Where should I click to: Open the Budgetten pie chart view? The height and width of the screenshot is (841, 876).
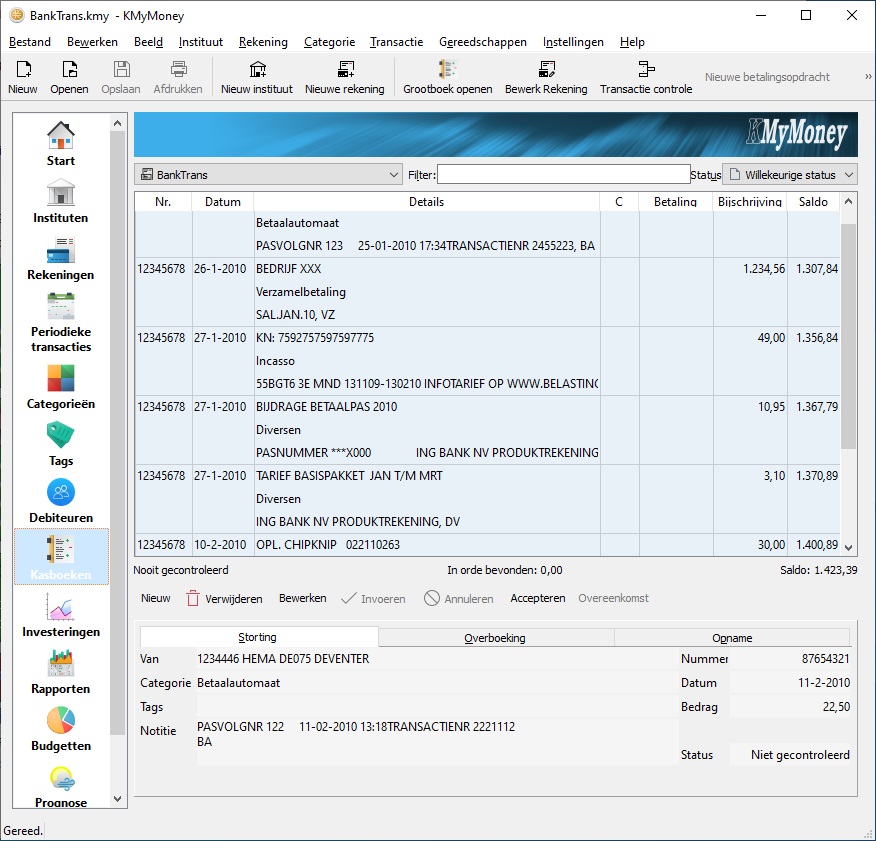61,728
